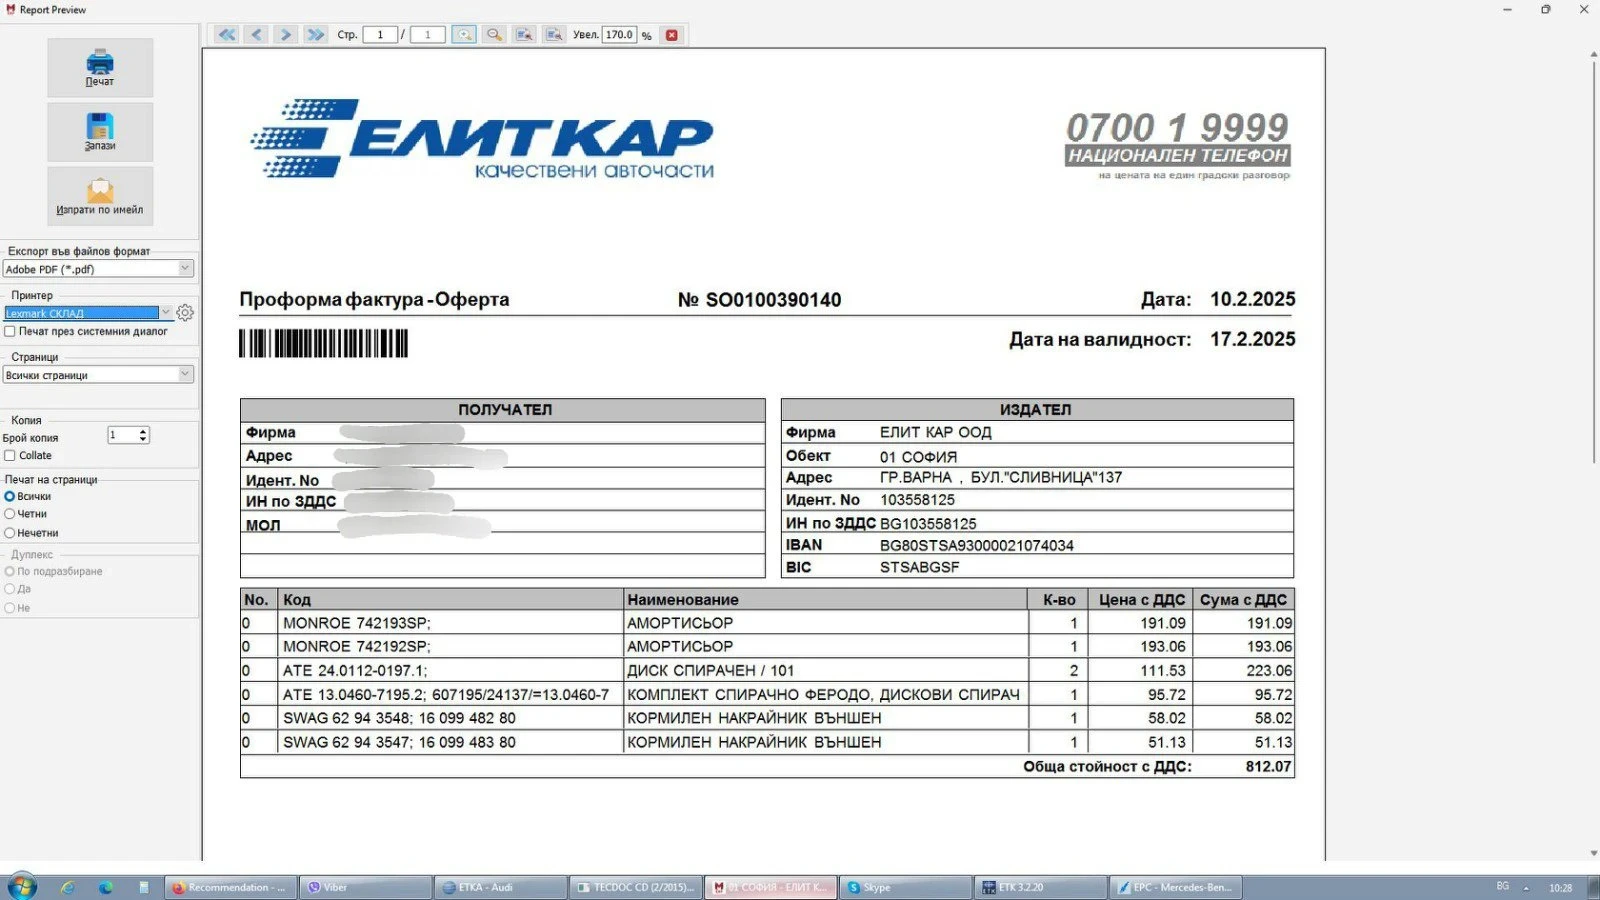Increase Брой копия using the stepper up arrow
This screenshot has height=900, width=1600.
(x=144, y=431)
